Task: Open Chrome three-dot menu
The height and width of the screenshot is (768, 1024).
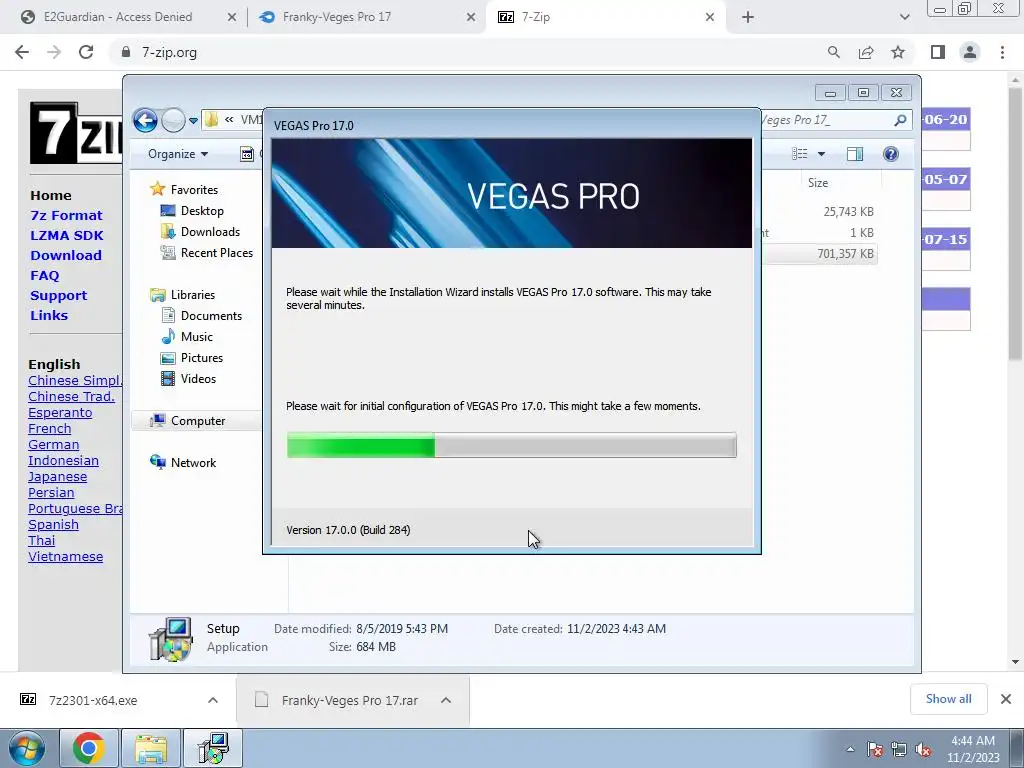Action: [x=1002, y=52]
